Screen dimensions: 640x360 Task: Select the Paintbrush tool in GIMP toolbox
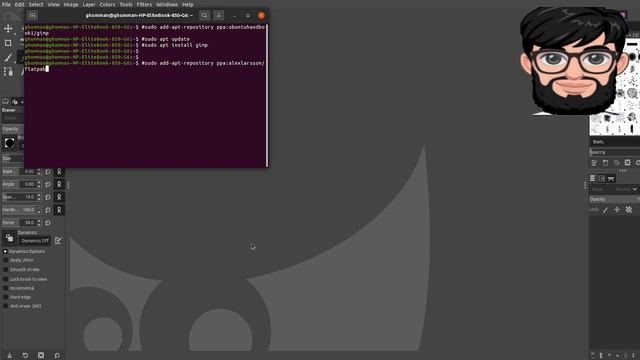(8, 58)
